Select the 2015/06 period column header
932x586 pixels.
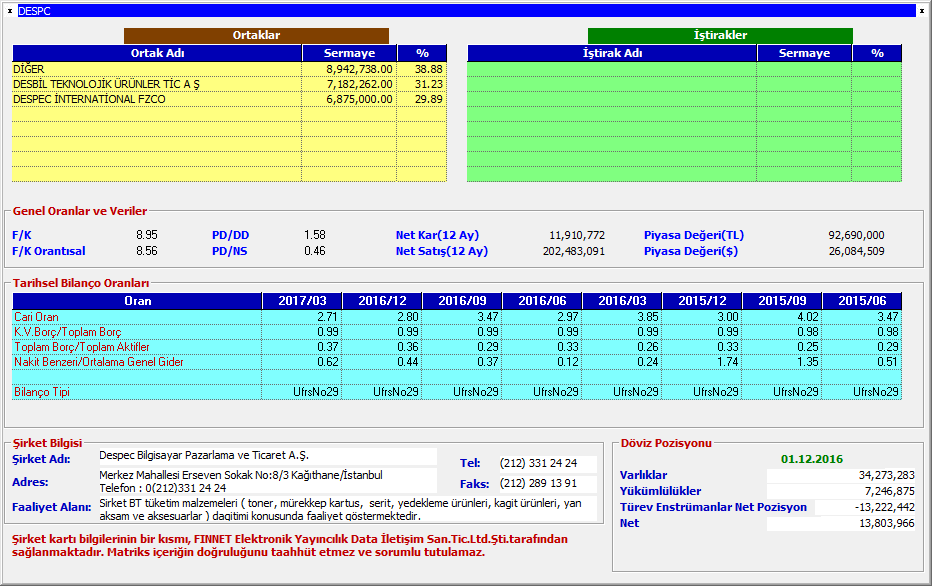(x=862, y=301)
